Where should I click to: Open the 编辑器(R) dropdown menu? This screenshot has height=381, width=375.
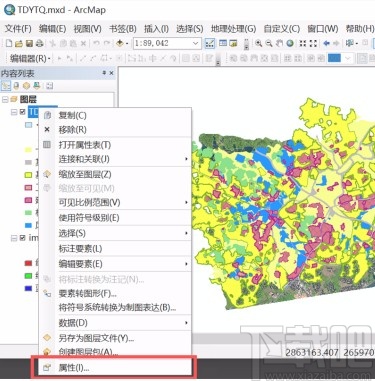(30, 59)
